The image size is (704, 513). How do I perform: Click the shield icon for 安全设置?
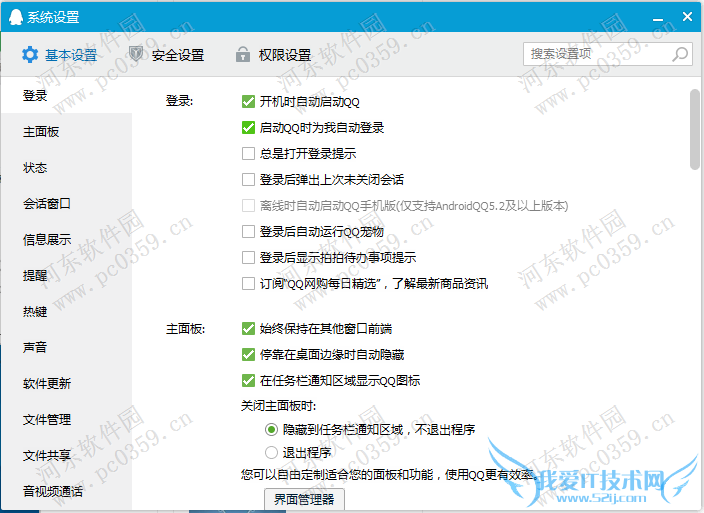tap(136, 54)
